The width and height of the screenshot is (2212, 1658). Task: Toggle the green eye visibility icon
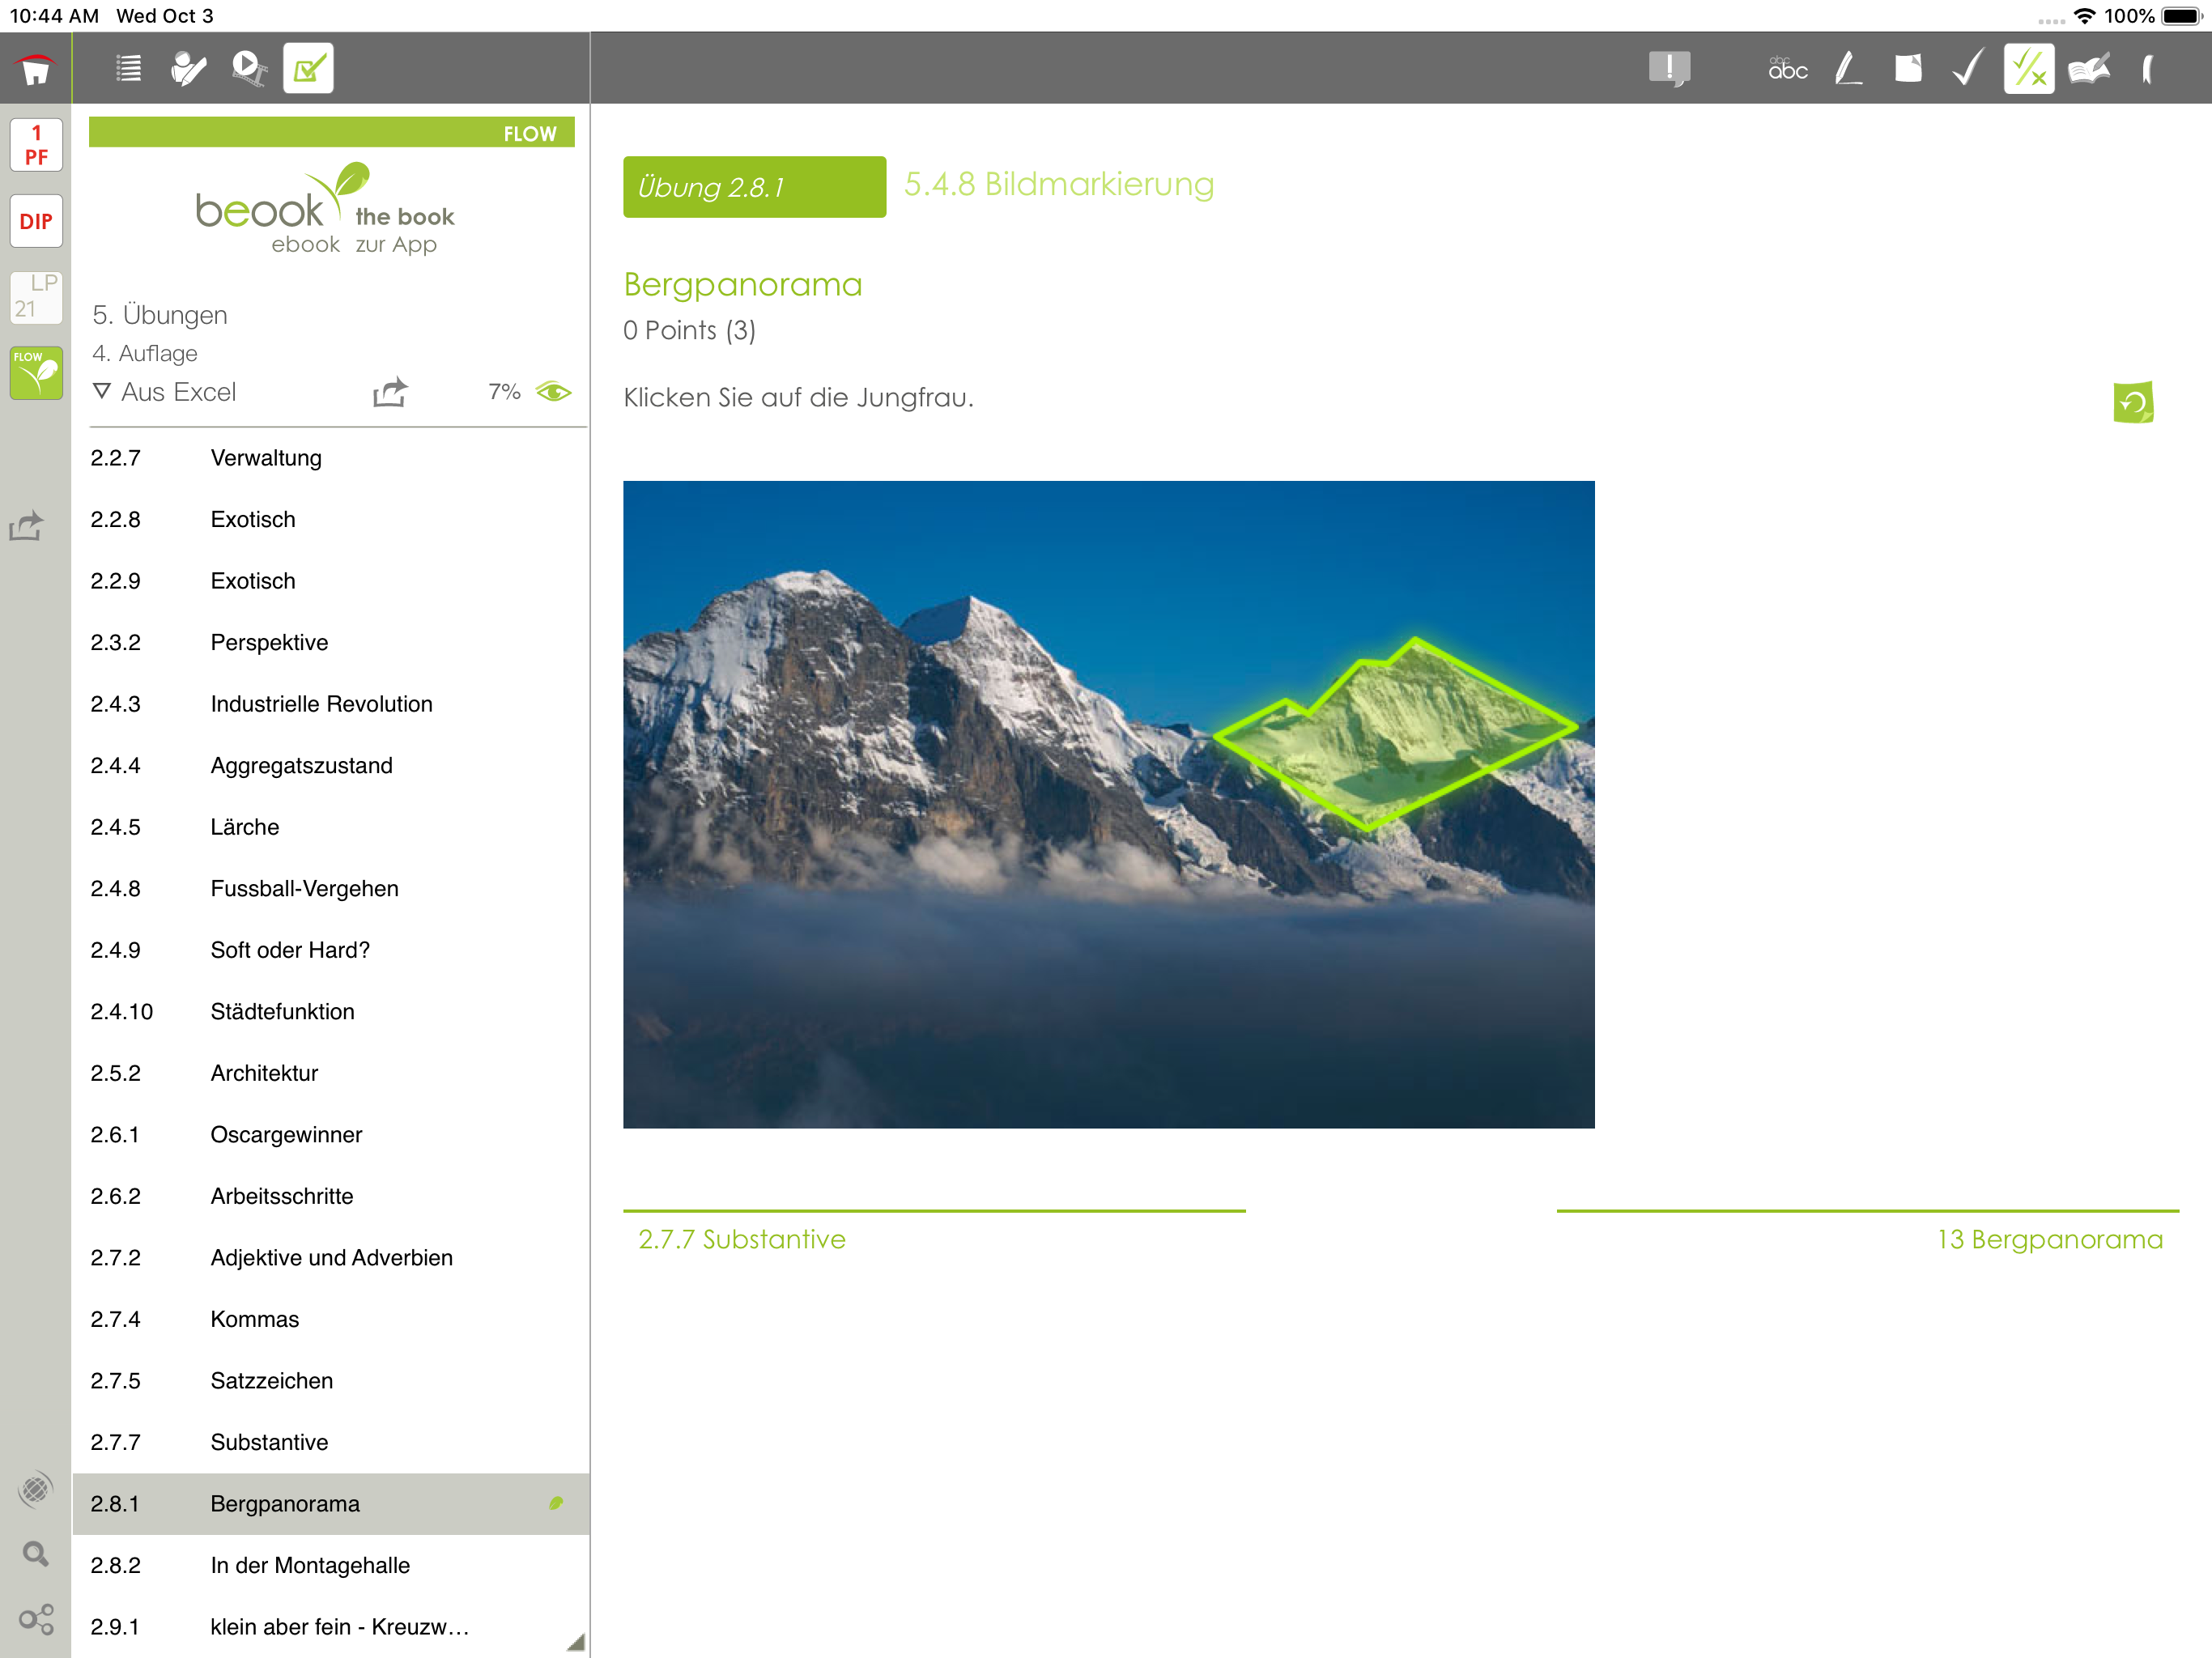point(553,392)
